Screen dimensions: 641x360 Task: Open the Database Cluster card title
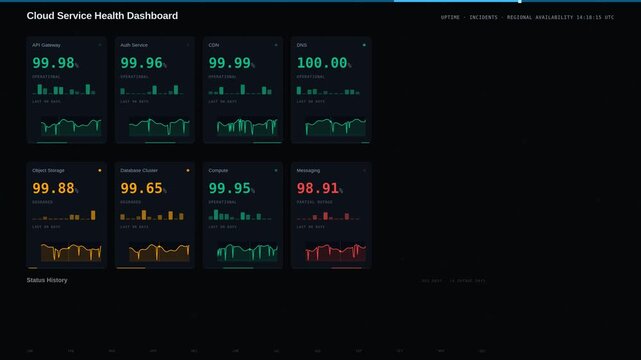click(139, 170)
